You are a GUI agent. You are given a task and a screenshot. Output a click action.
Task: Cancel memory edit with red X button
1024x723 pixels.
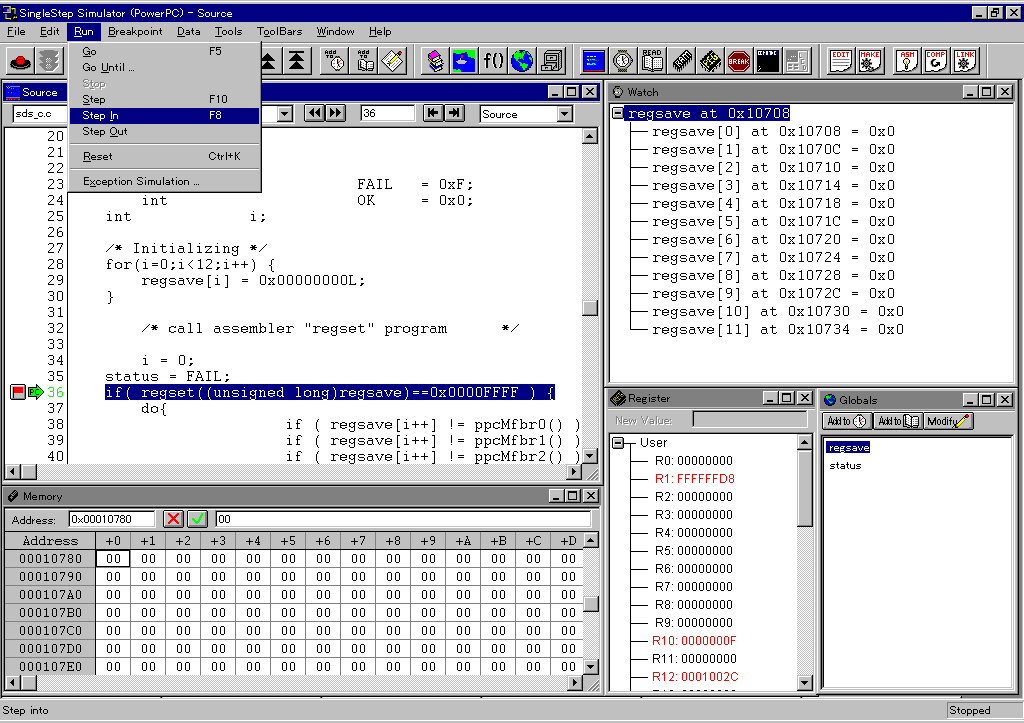(173, 519)
